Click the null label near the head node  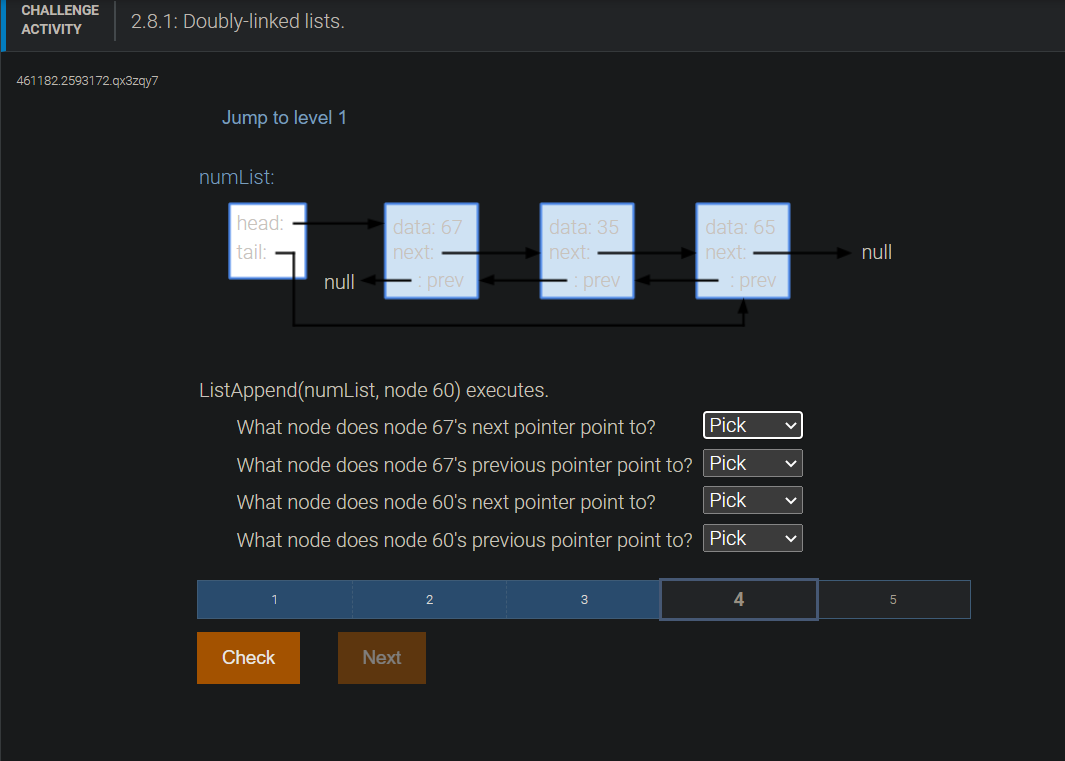(x=339, y=282)
